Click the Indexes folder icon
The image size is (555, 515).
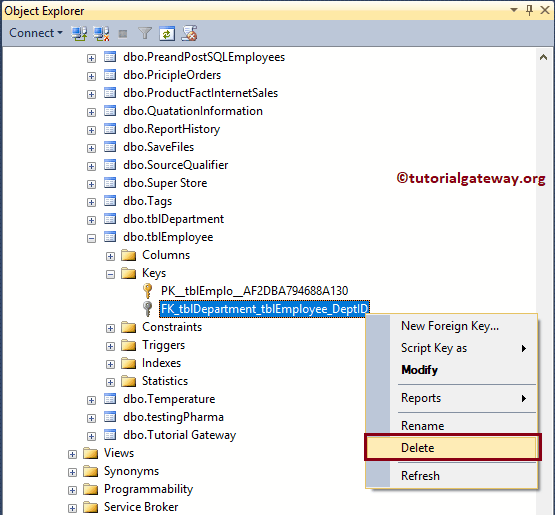point(128,363)
